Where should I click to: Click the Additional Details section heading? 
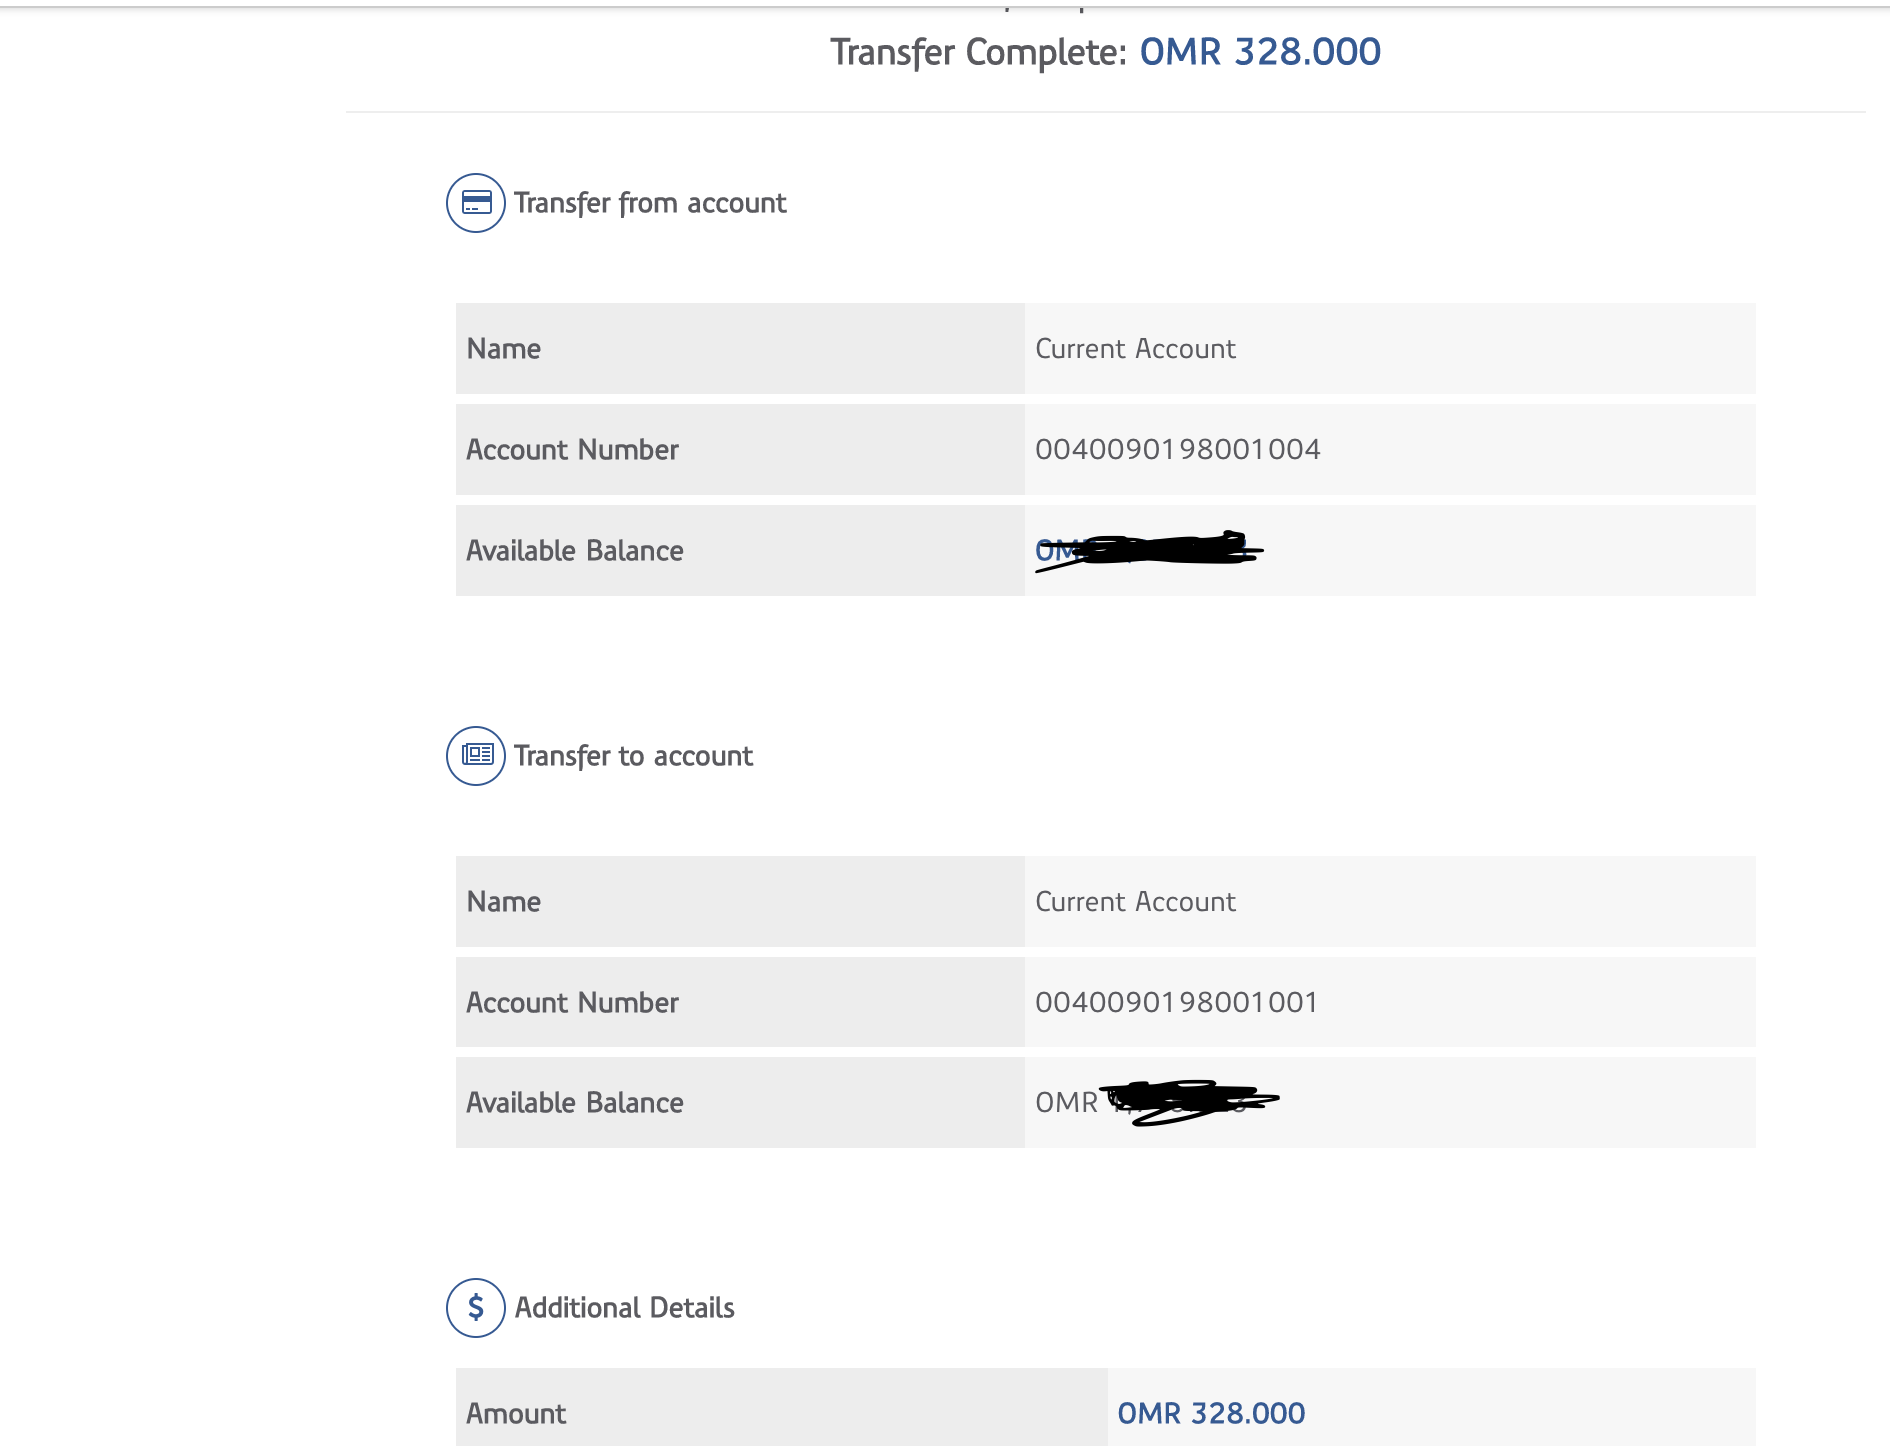(624, 1308)
